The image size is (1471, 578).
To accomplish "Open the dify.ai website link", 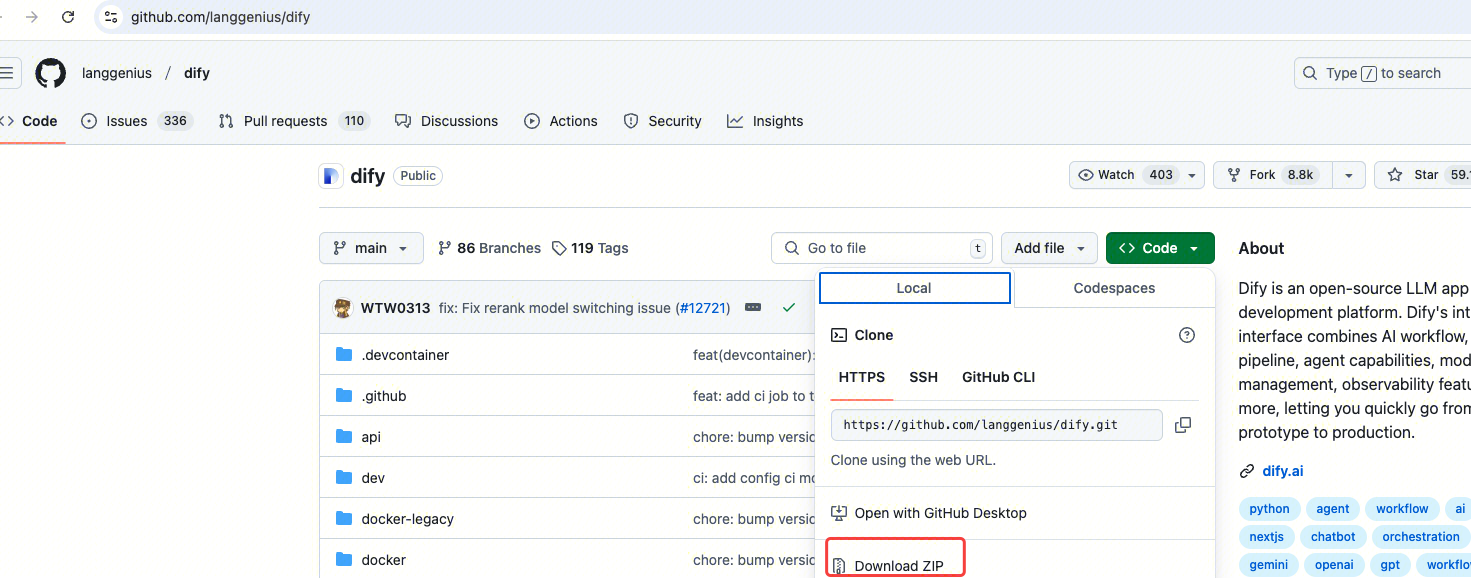I will click(1283, 471).
